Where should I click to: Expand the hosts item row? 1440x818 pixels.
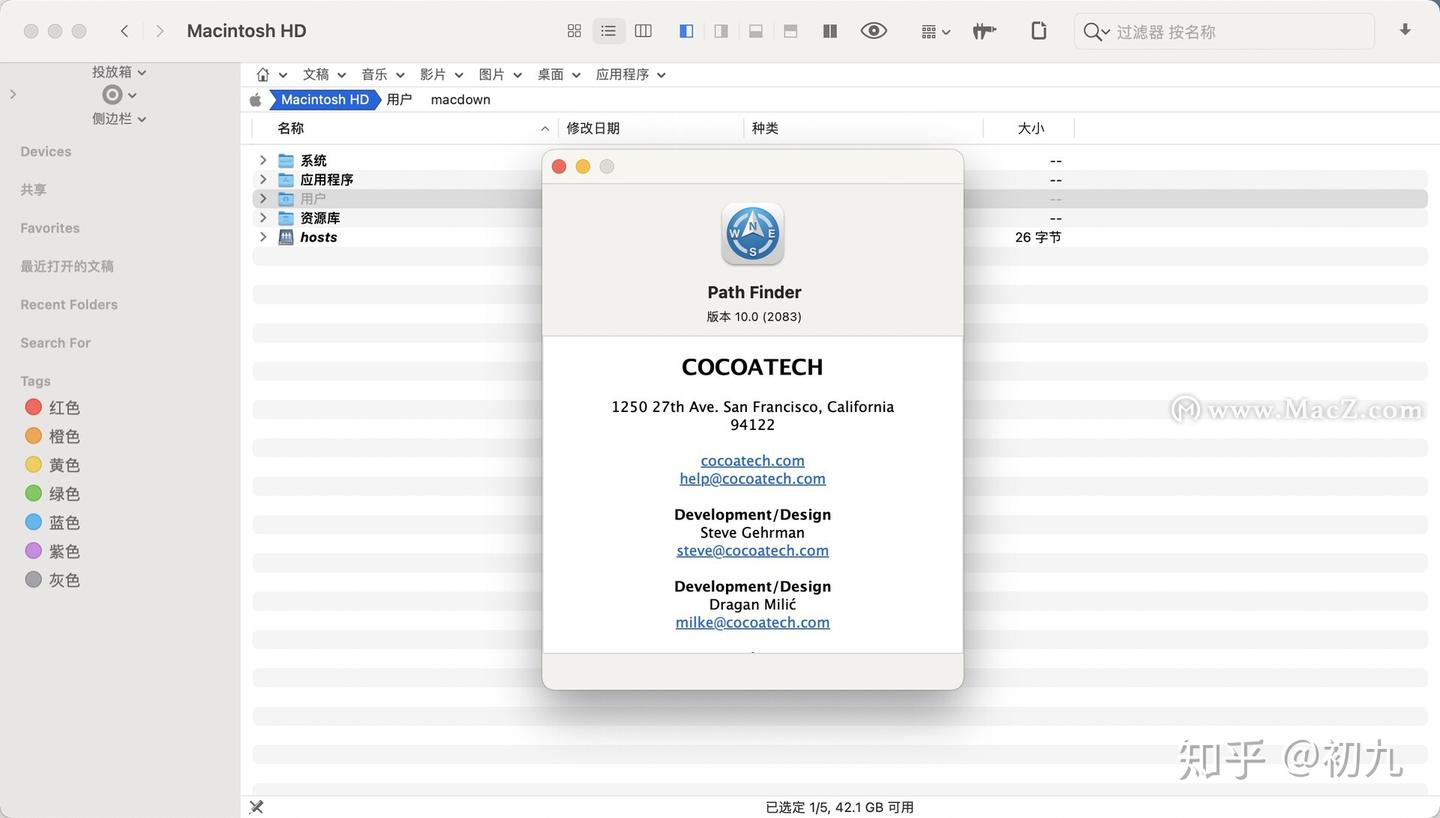[263, 237]
